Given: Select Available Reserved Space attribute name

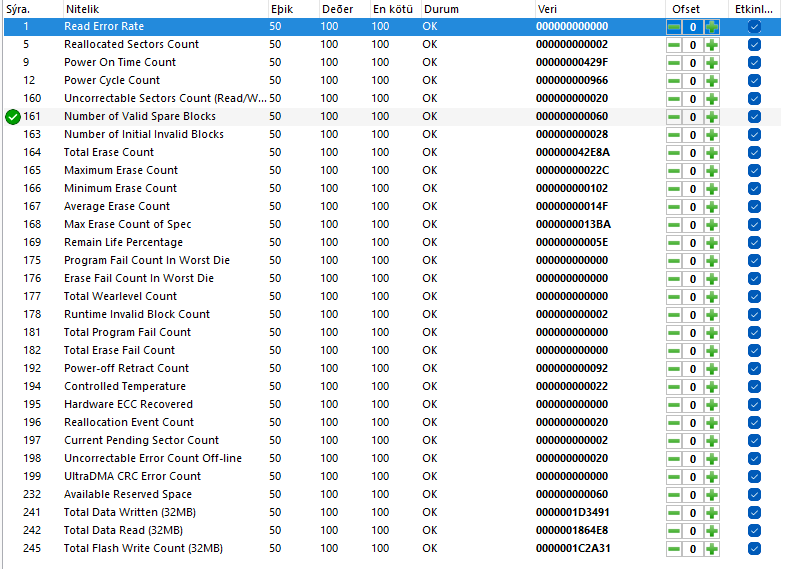Looking at the screenshot, I should (x=128, y=494).
